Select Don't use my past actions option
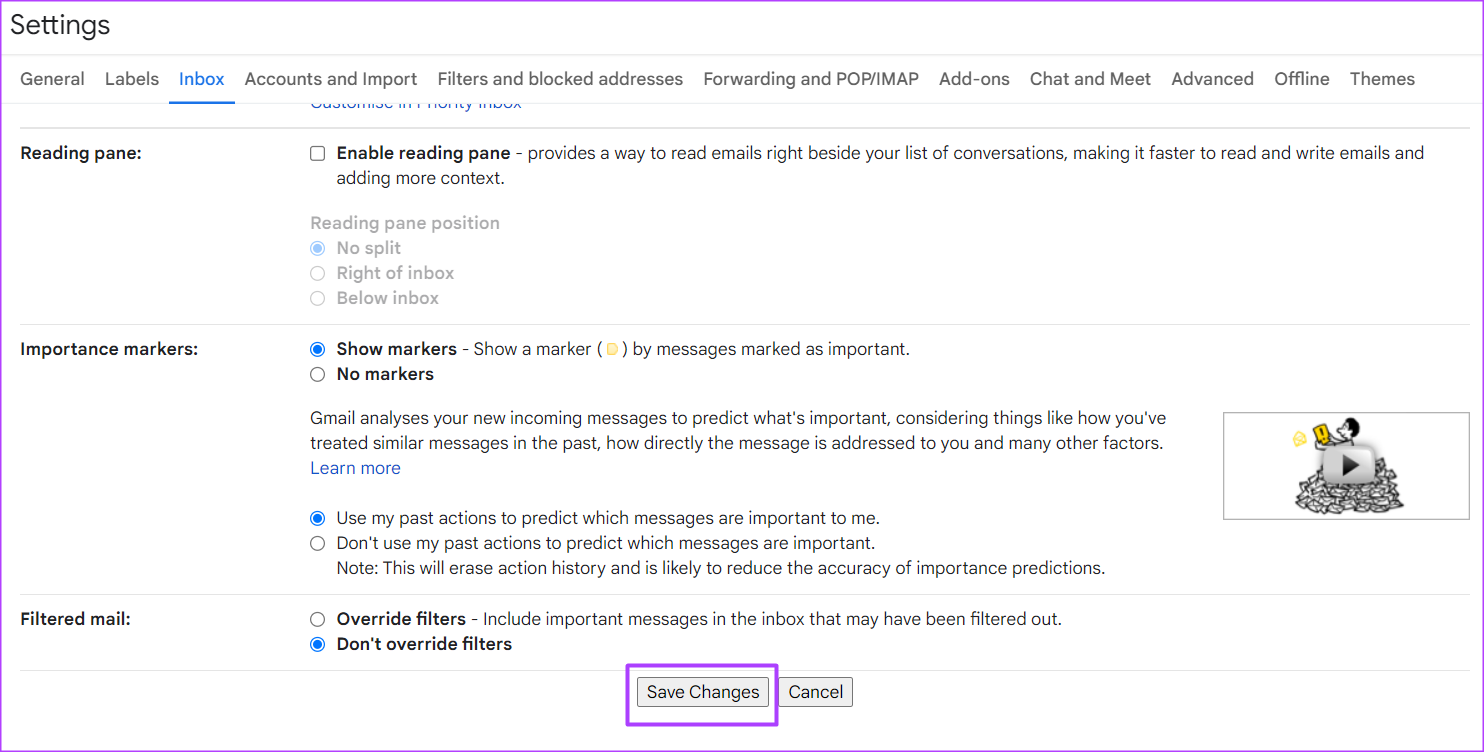The width and height of the screenshot is (1484, 752). point(318,544)
